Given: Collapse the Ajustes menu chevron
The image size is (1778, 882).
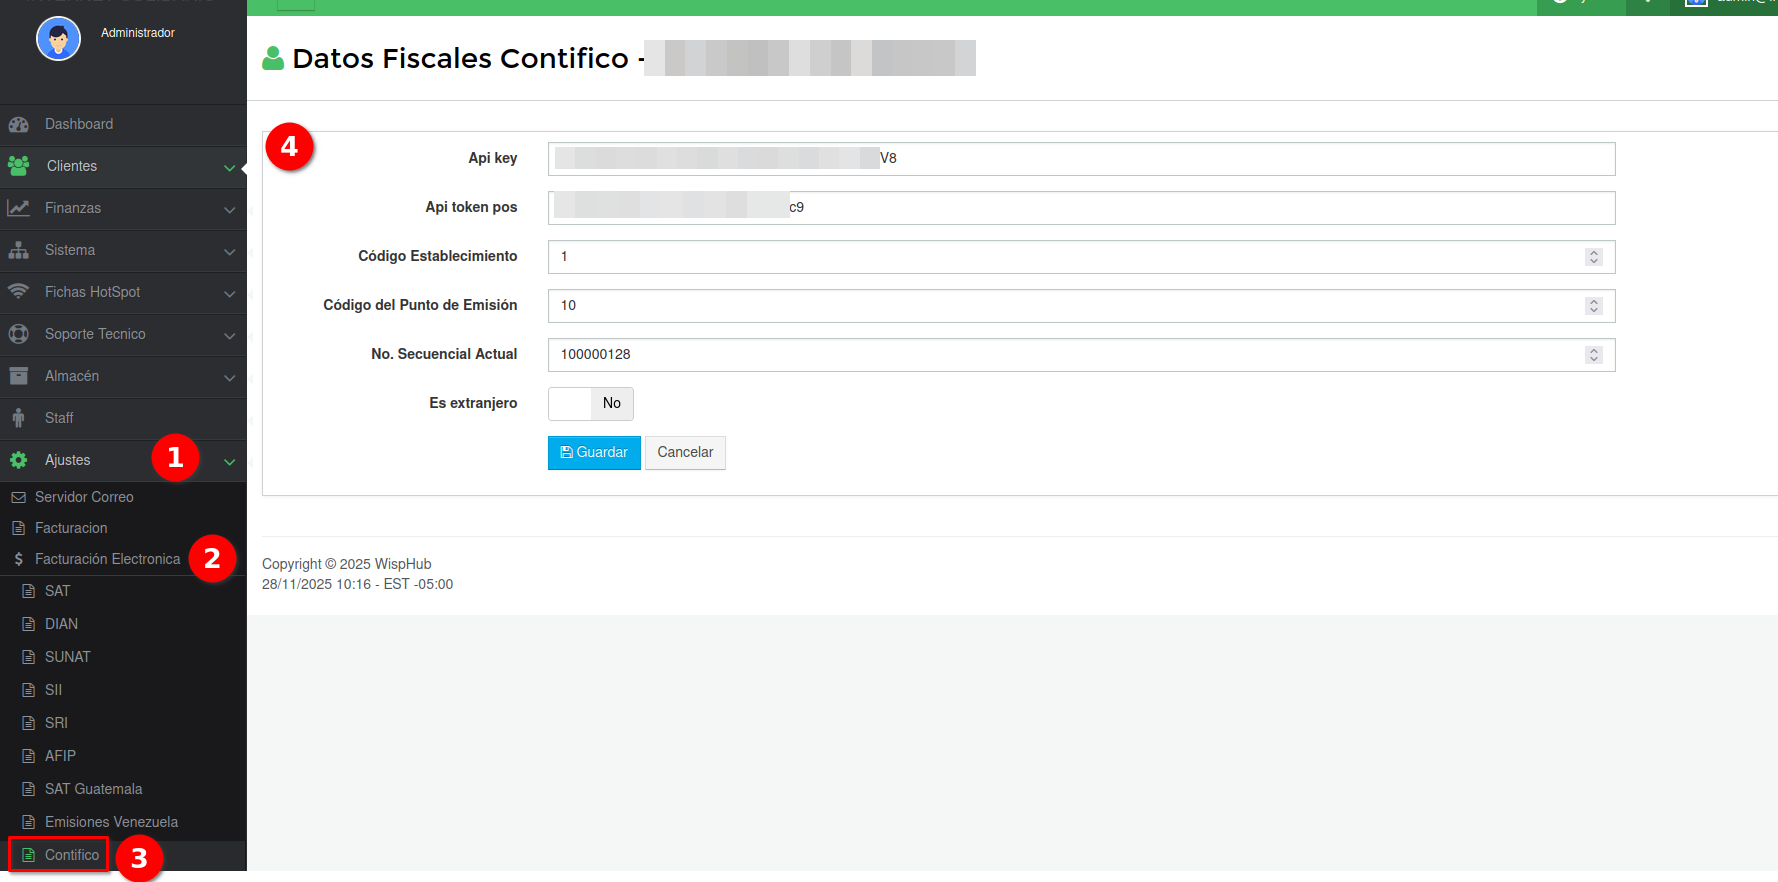Looking at the screenshot, I should click(229, 462).
